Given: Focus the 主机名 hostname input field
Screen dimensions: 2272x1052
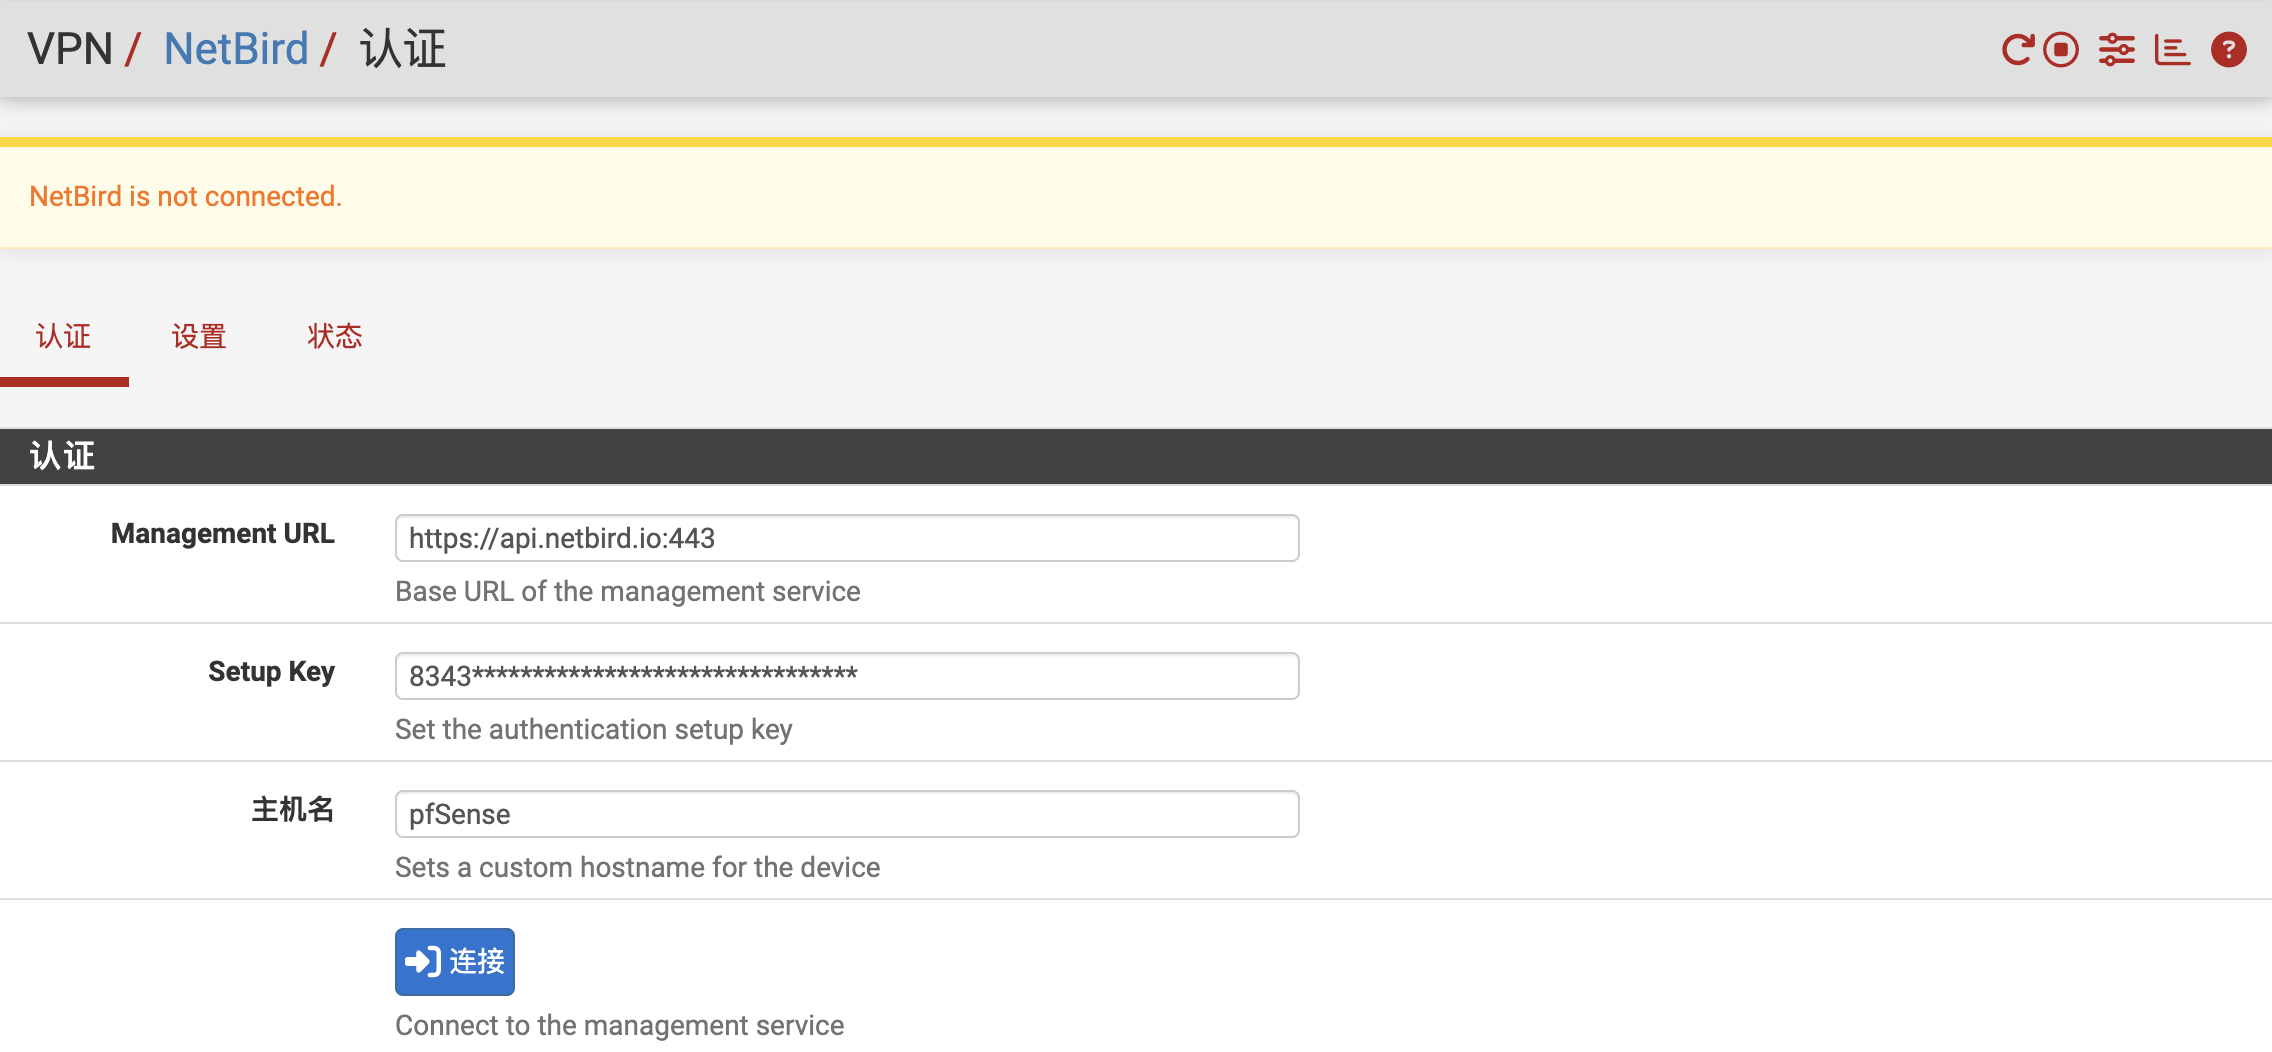Looking at the screenshot, I should [x=847, y=814].
